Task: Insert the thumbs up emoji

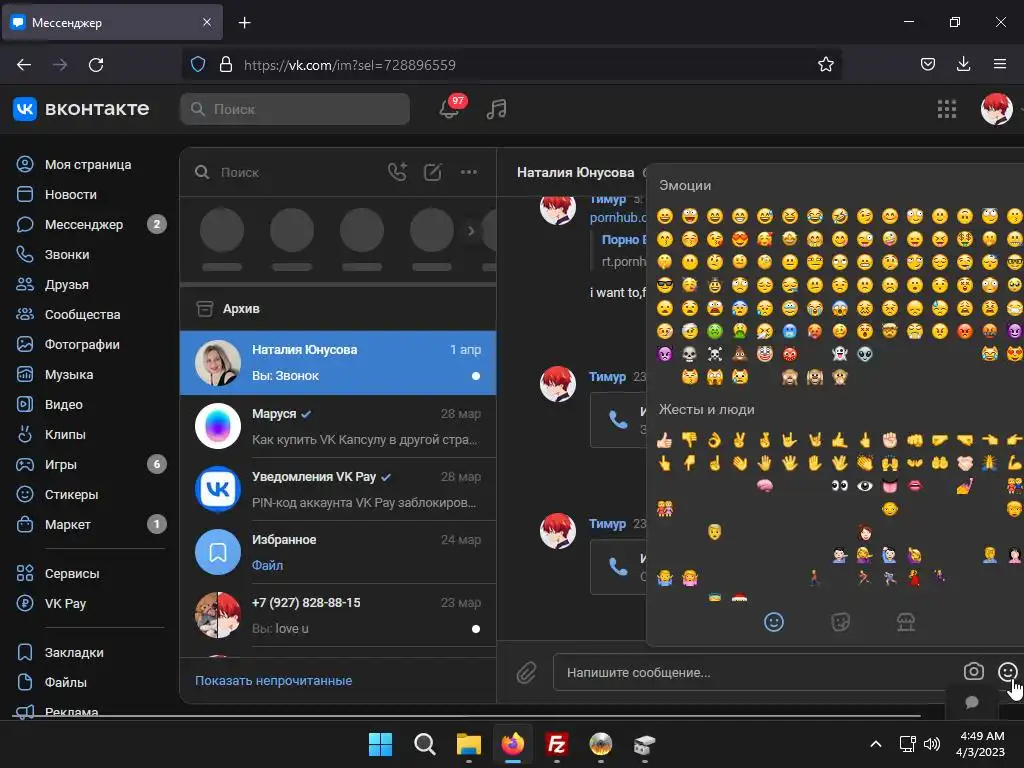Action: point(664,440)
